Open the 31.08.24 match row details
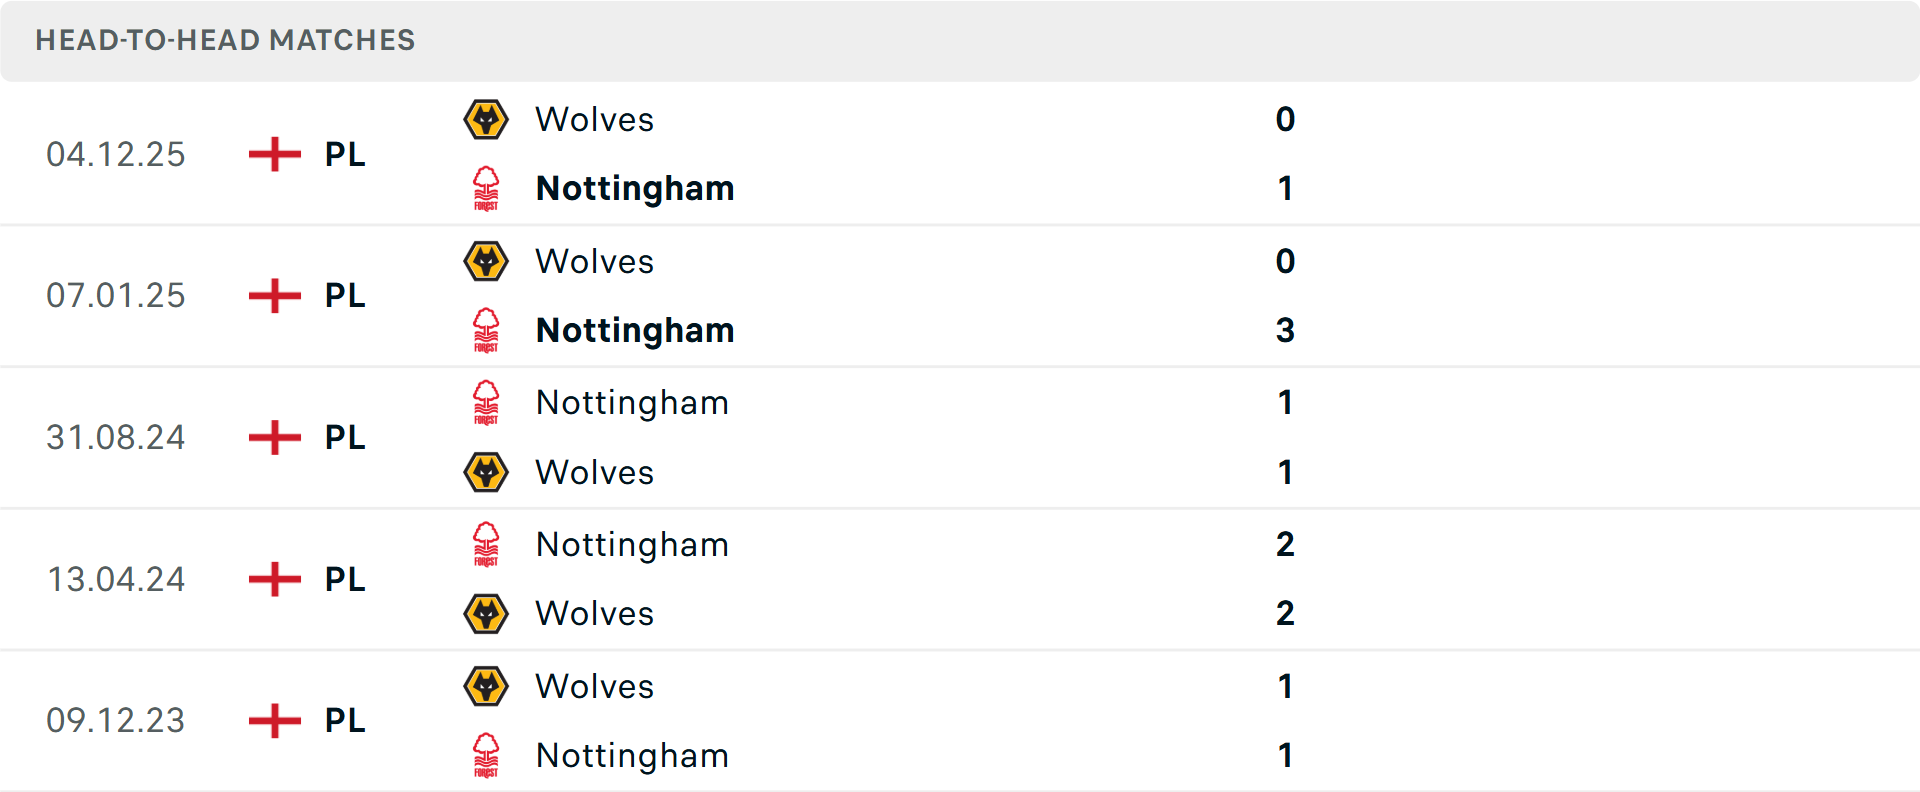 (x=960, y=437)
